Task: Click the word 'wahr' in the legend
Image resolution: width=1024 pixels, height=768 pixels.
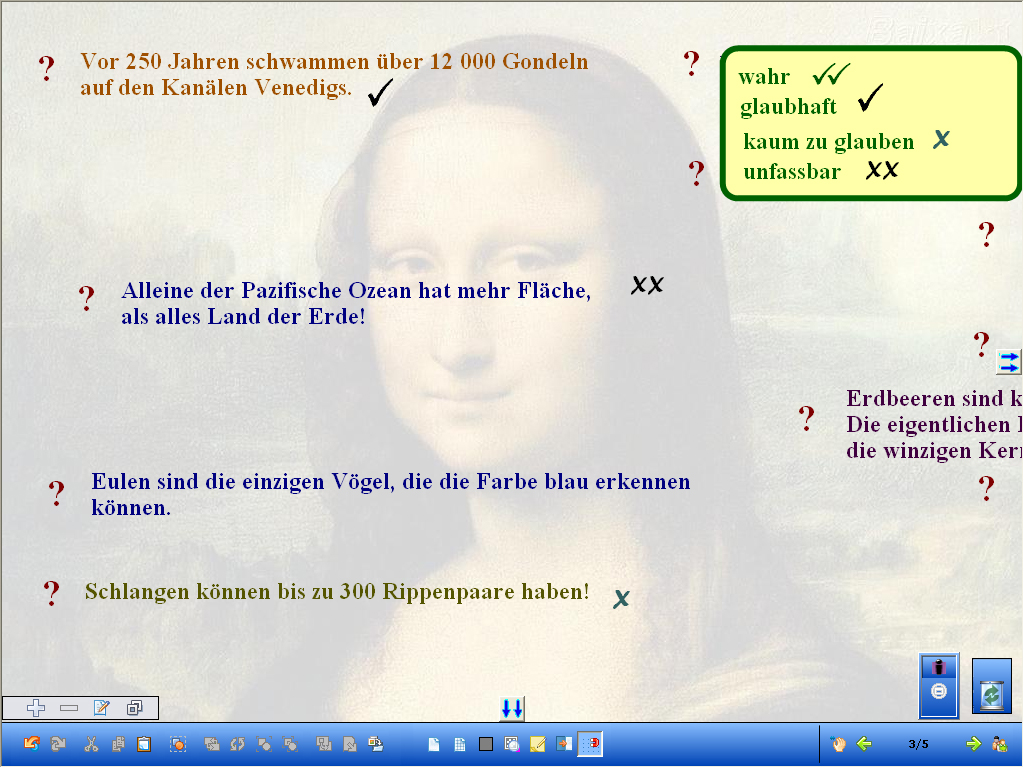Action: [x=764, y=77]
